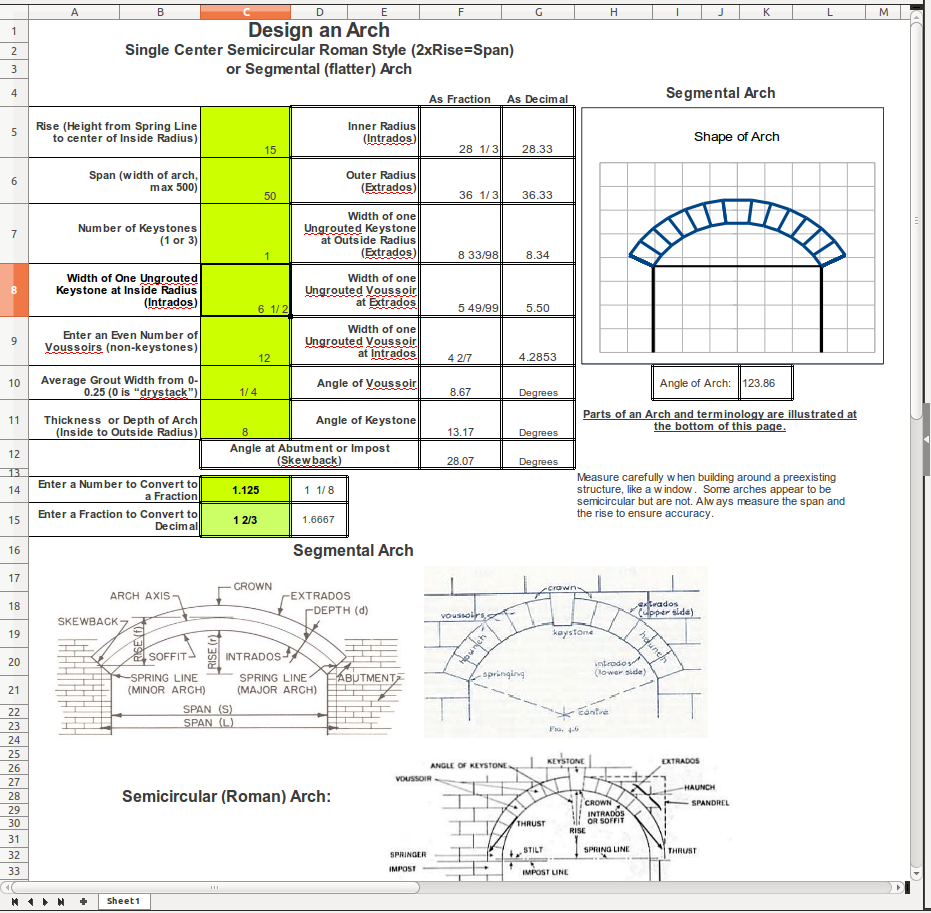Select column H header
Image resolution: width=931 pixels, height=913 pixels.
click(613, 12)
